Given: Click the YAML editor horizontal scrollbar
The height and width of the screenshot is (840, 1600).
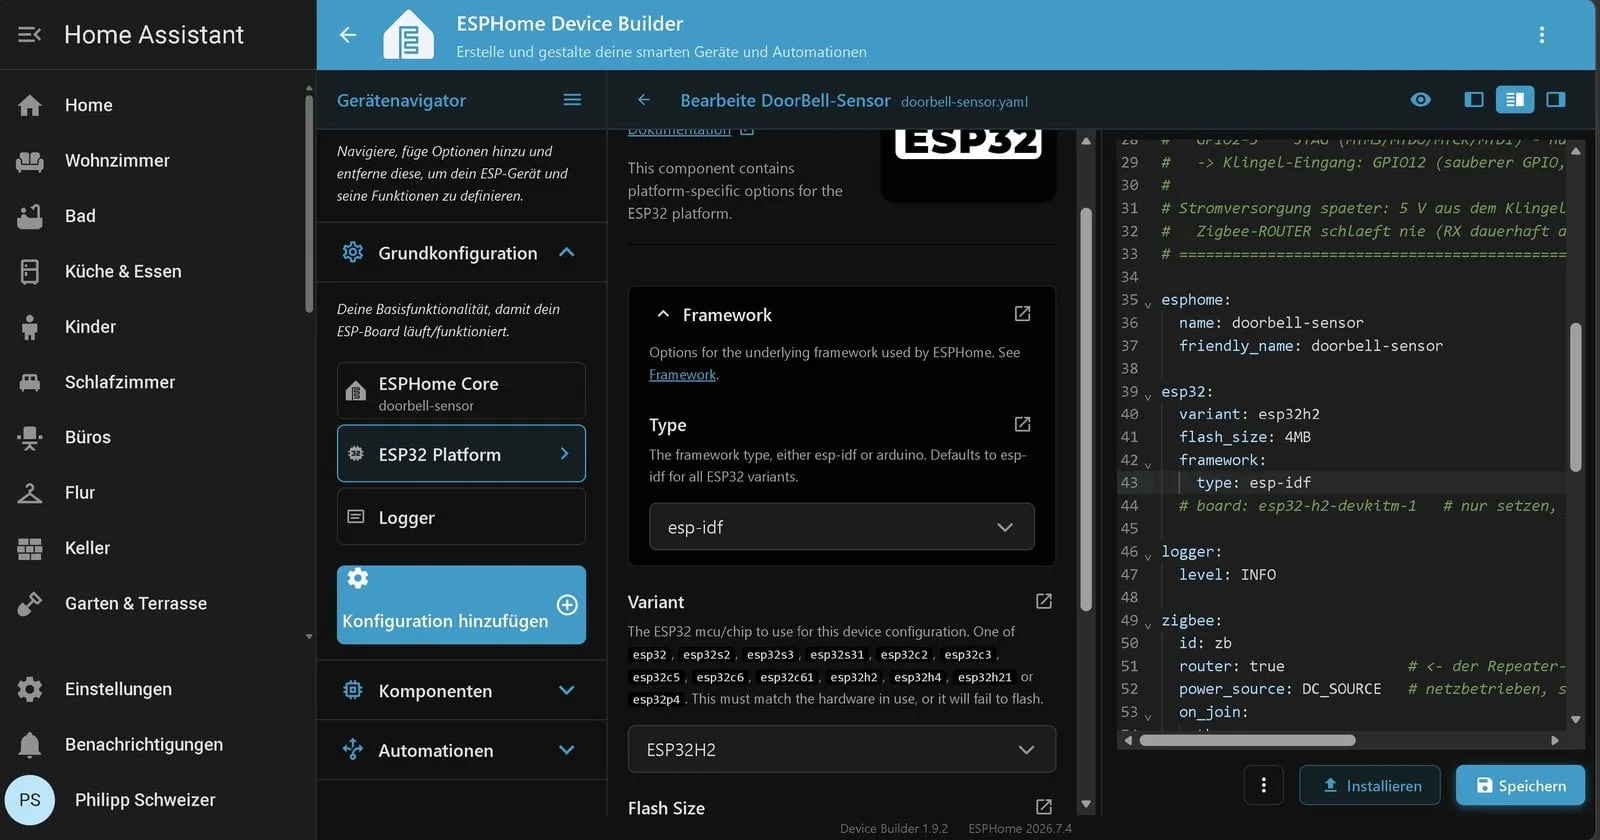Looking at the screenshot, I should (1248, 741).
